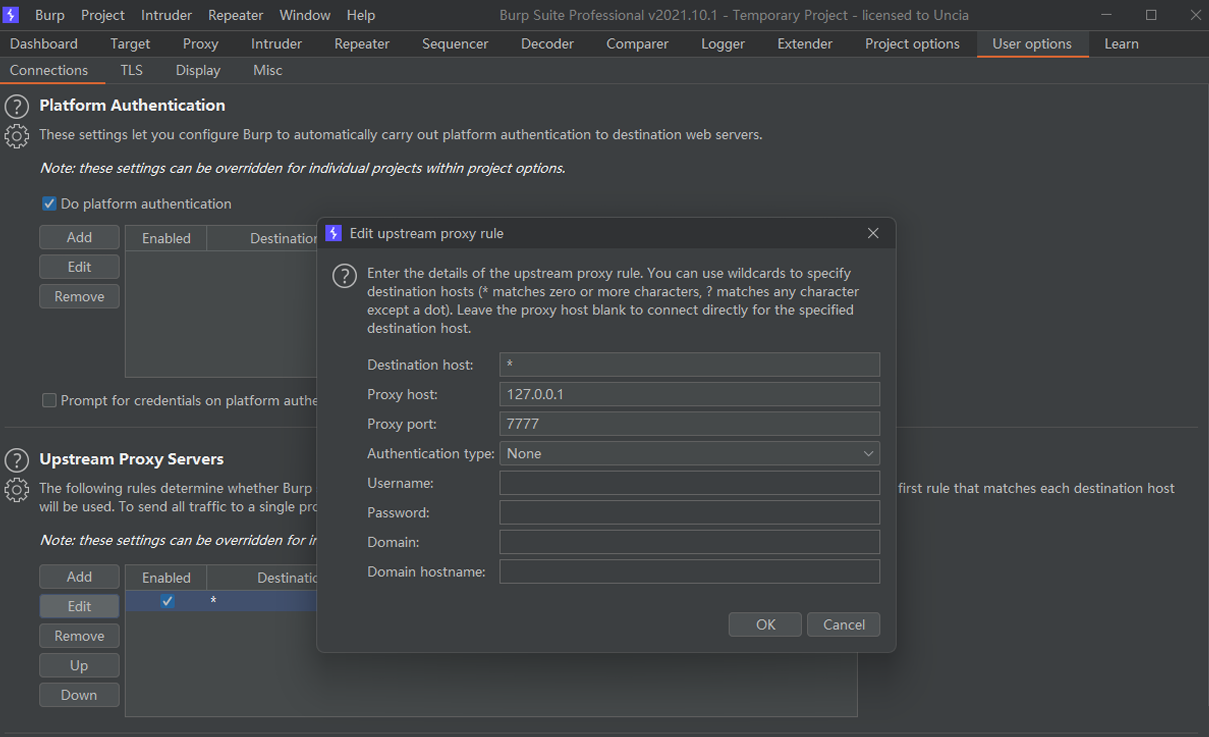This screenshot has height=737, width=1209.
Task: Click Add under Platform Authentication
Action: [79, 237]
